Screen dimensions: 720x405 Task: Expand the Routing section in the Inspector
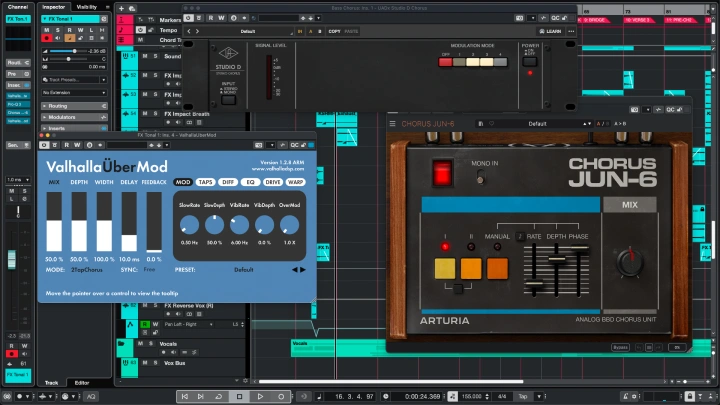74,106
